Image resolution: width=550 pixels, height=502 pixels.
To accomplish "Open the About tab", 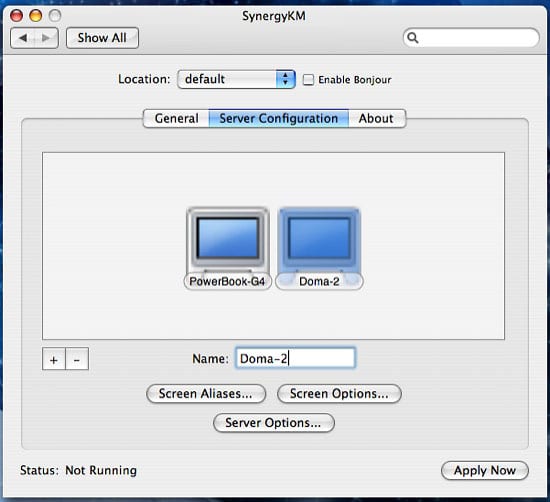I will click(x=377, y=119).
